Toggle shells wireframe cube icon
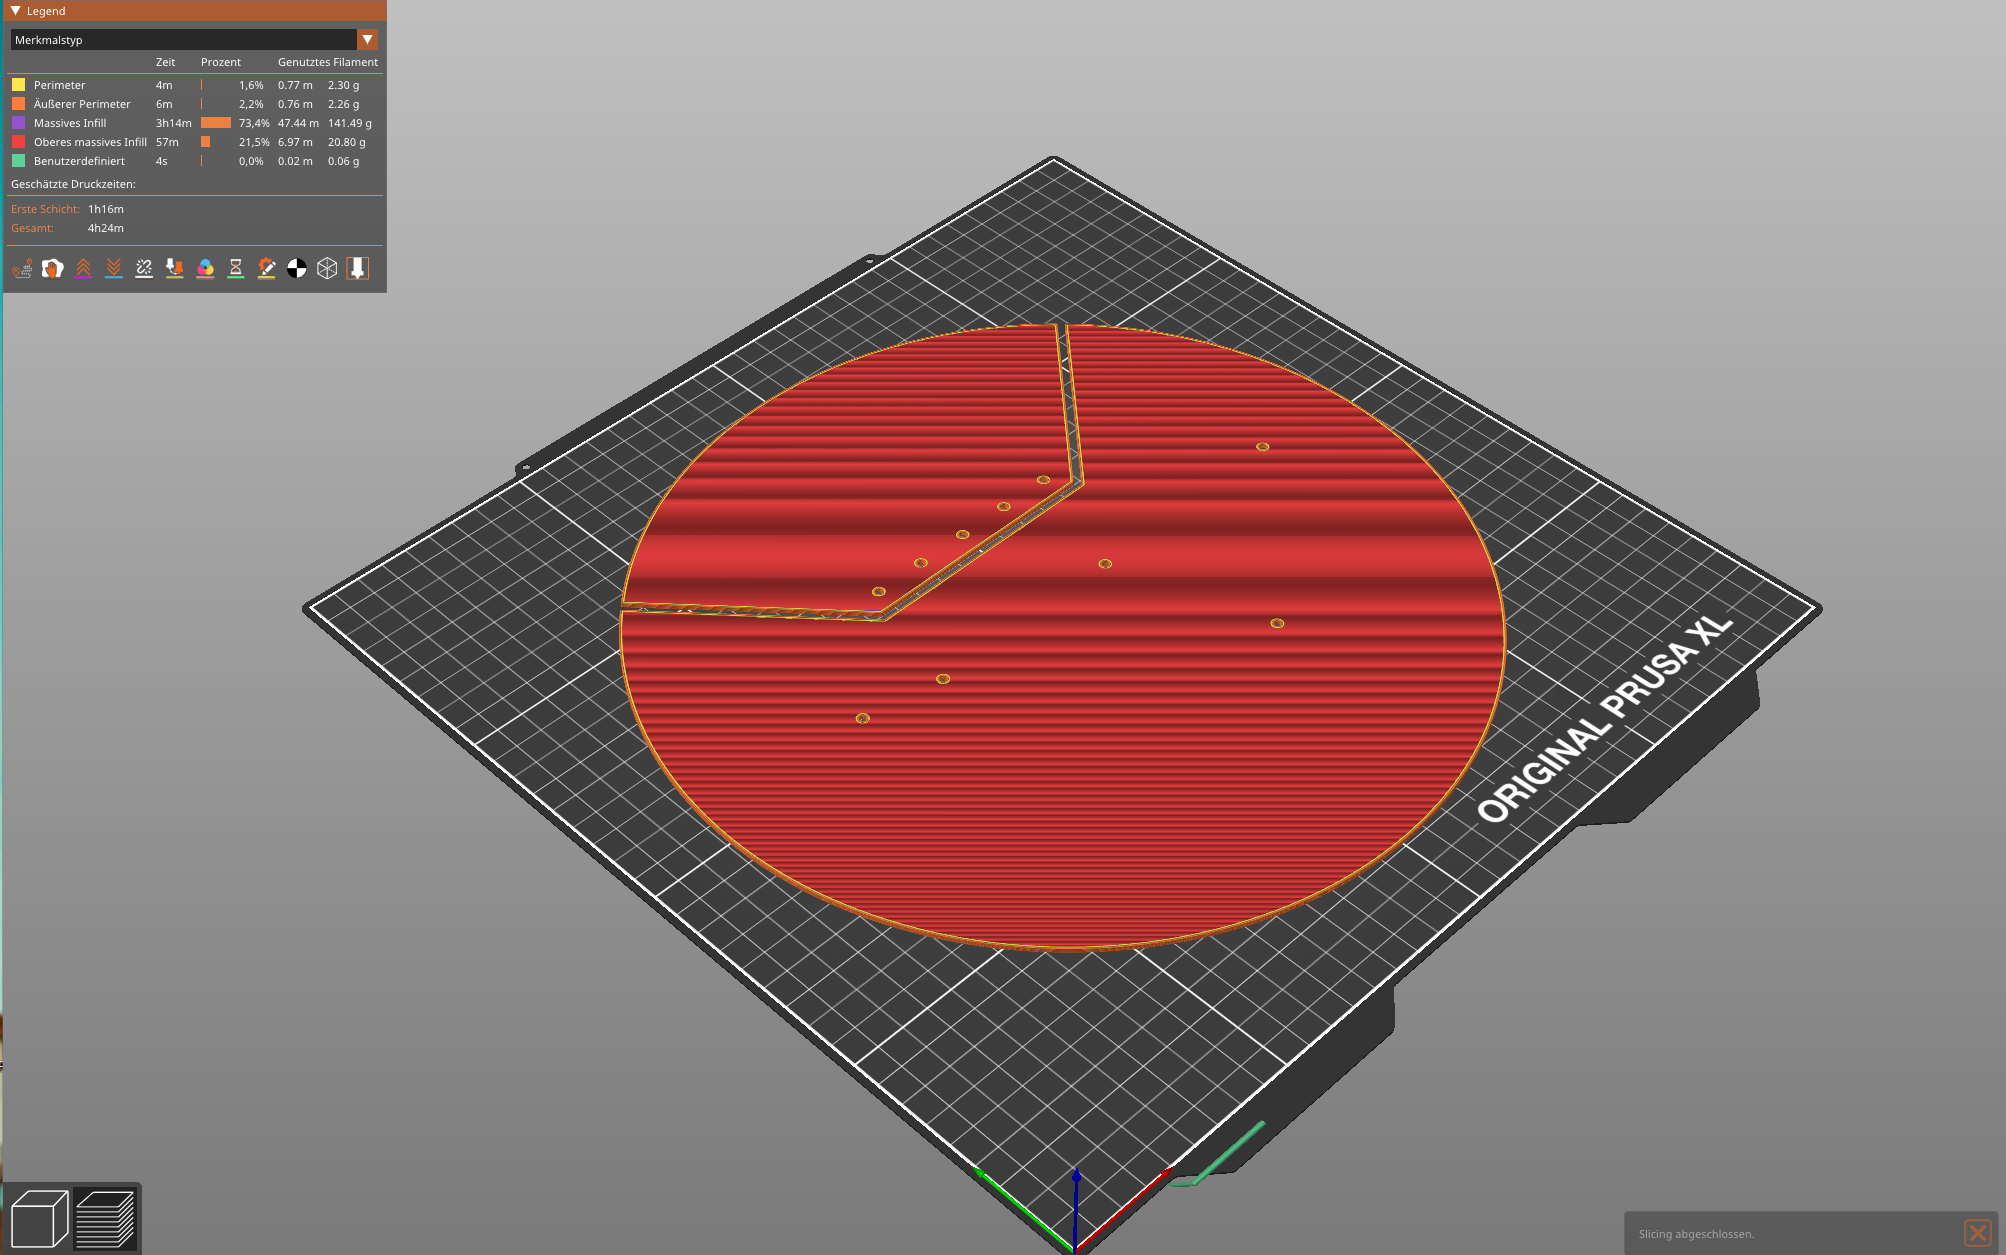Screen dimensions: 2006x1255 pyautogui.click(x=327, y=268)
